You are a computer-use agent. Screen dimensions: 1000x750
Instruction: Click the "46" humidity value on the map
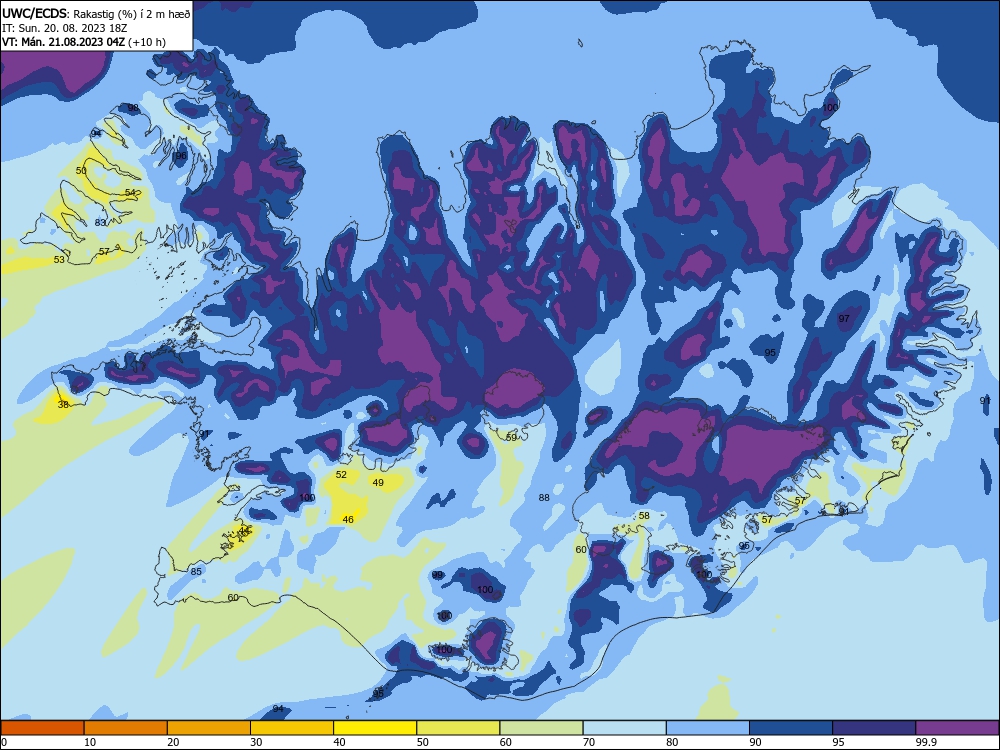[348, 519]
